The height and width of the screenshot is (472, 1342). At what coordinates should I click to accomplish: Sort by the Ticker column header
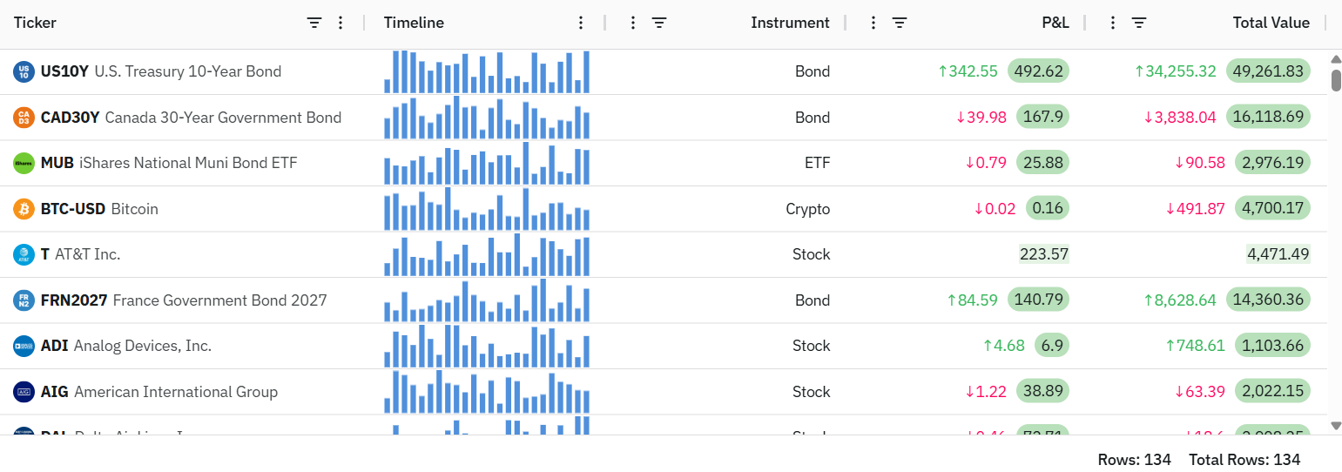coord(35,23)
